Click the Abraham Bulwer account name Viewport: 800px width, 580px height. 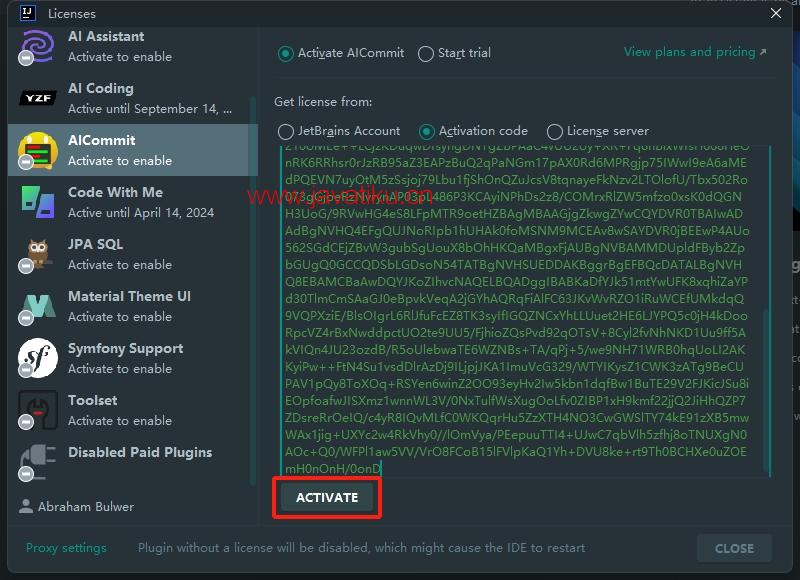tap(86, 507)
